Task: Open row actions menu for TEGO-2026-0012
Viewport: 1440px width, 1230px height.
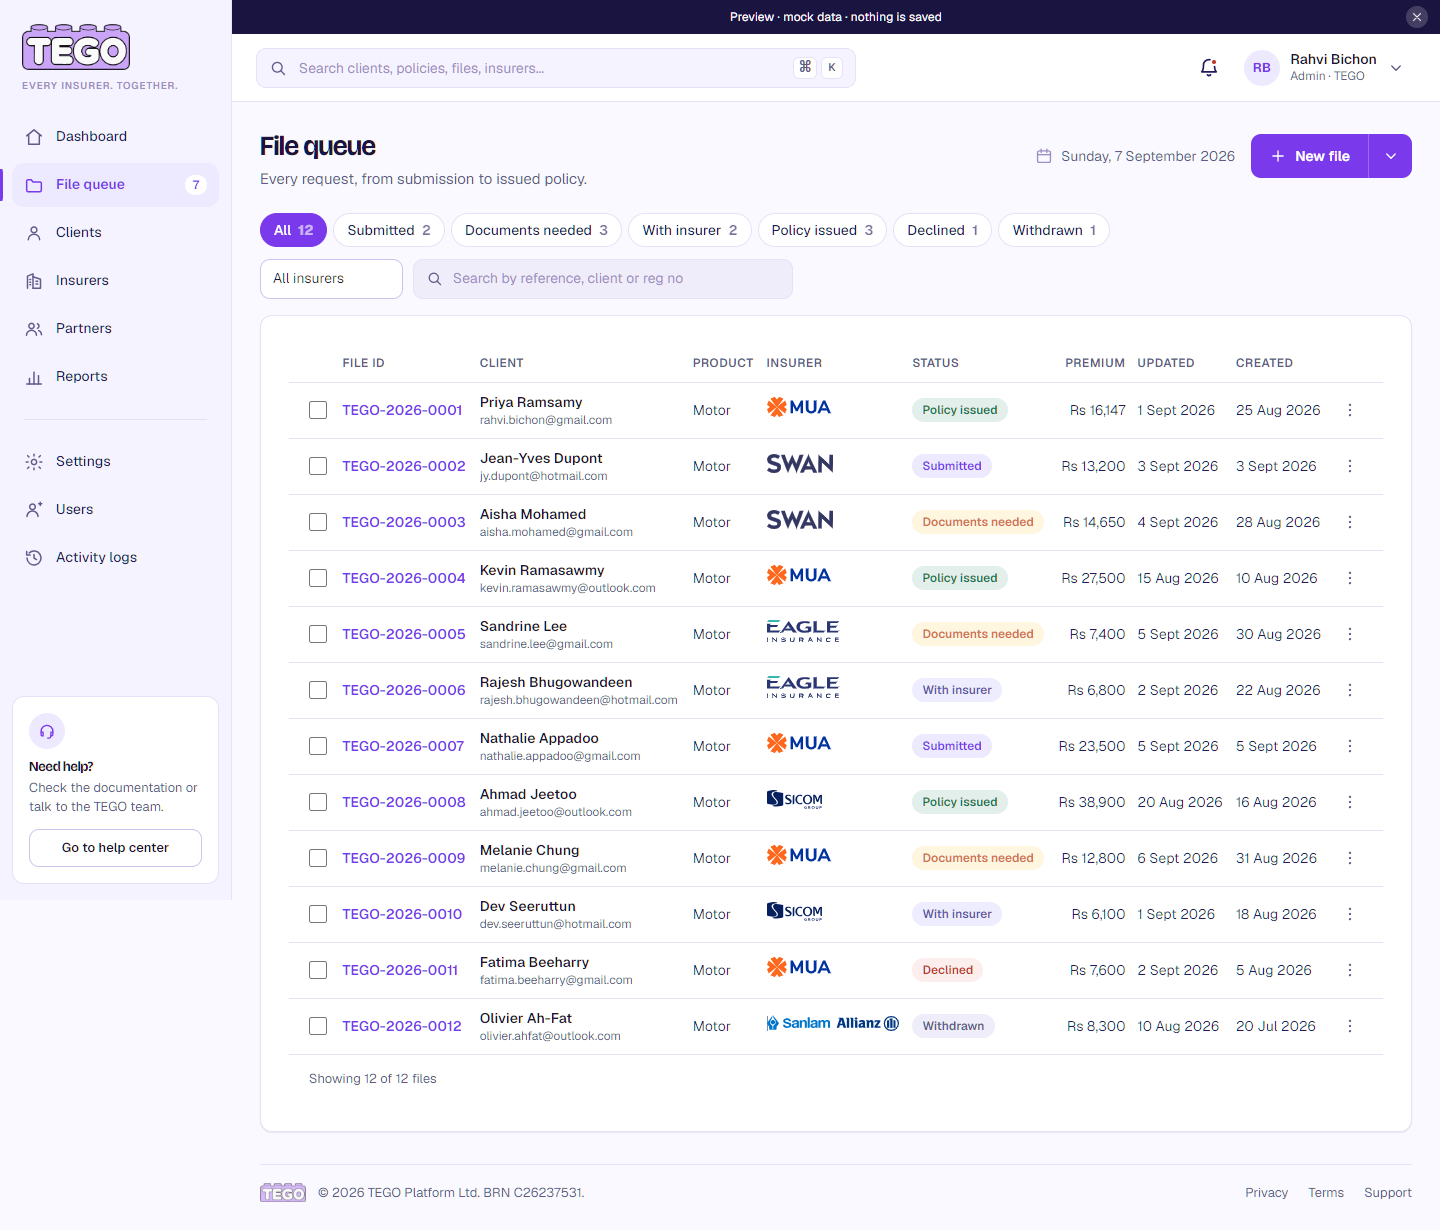Action: tap(1350, 1026)
